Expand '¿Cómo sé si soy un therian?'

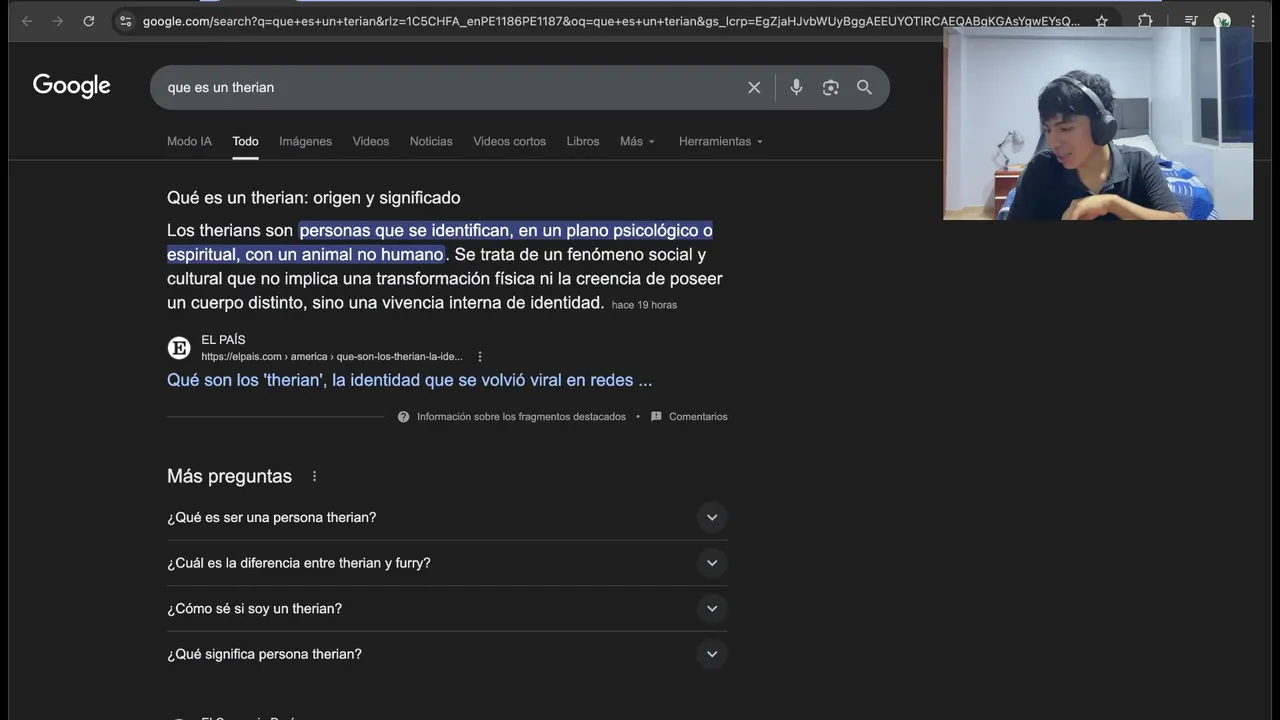pyautogui.click(x=447, y=609)
